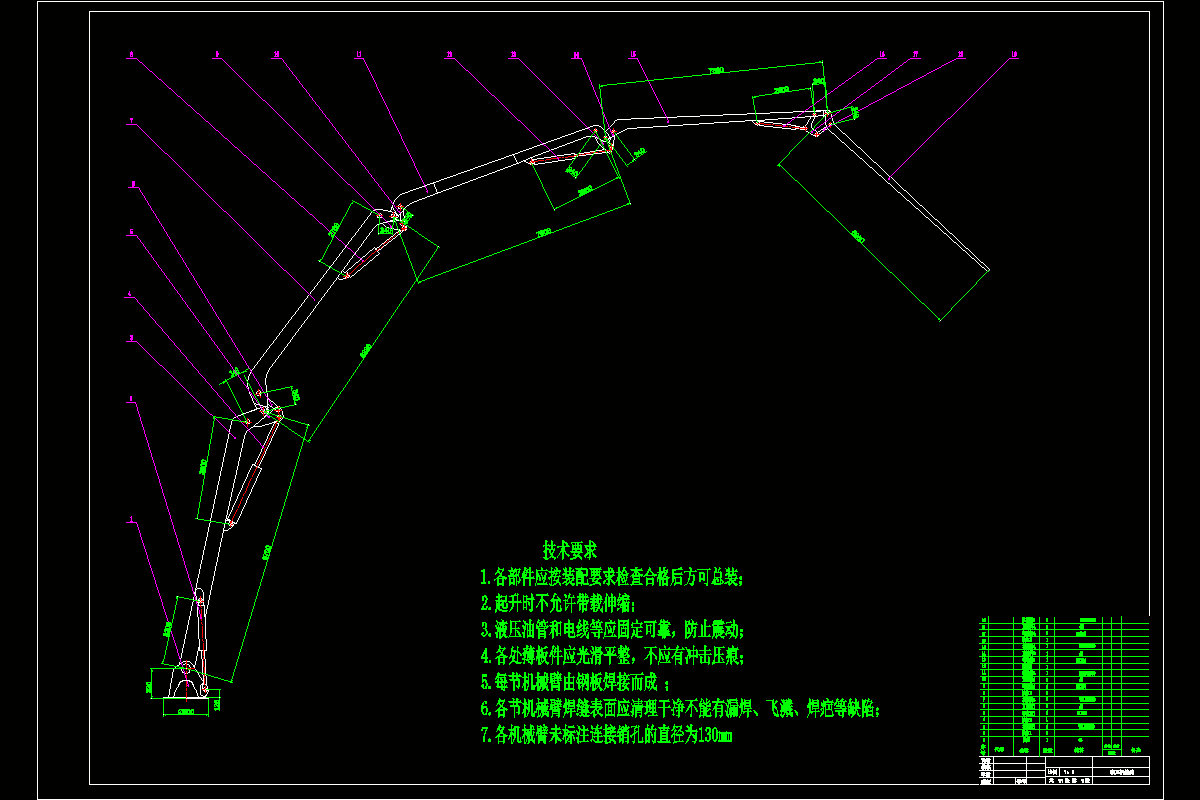This screenshot has height=800, width=1200.
Task: Click requirement 3 about 液压油管和电线
Action: [x=612, y=630]
